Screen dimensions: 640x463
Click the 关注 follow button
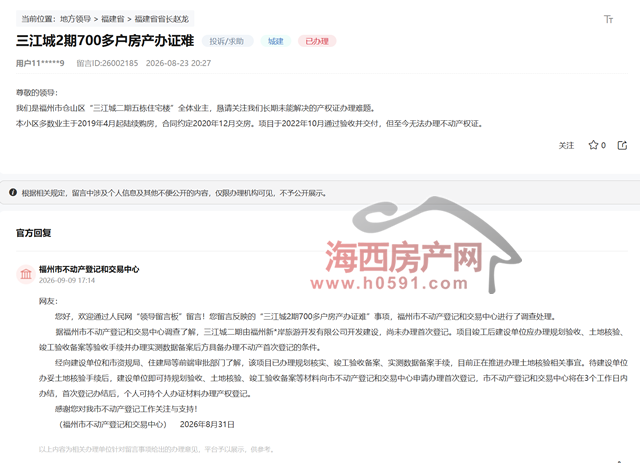[566, 145]
